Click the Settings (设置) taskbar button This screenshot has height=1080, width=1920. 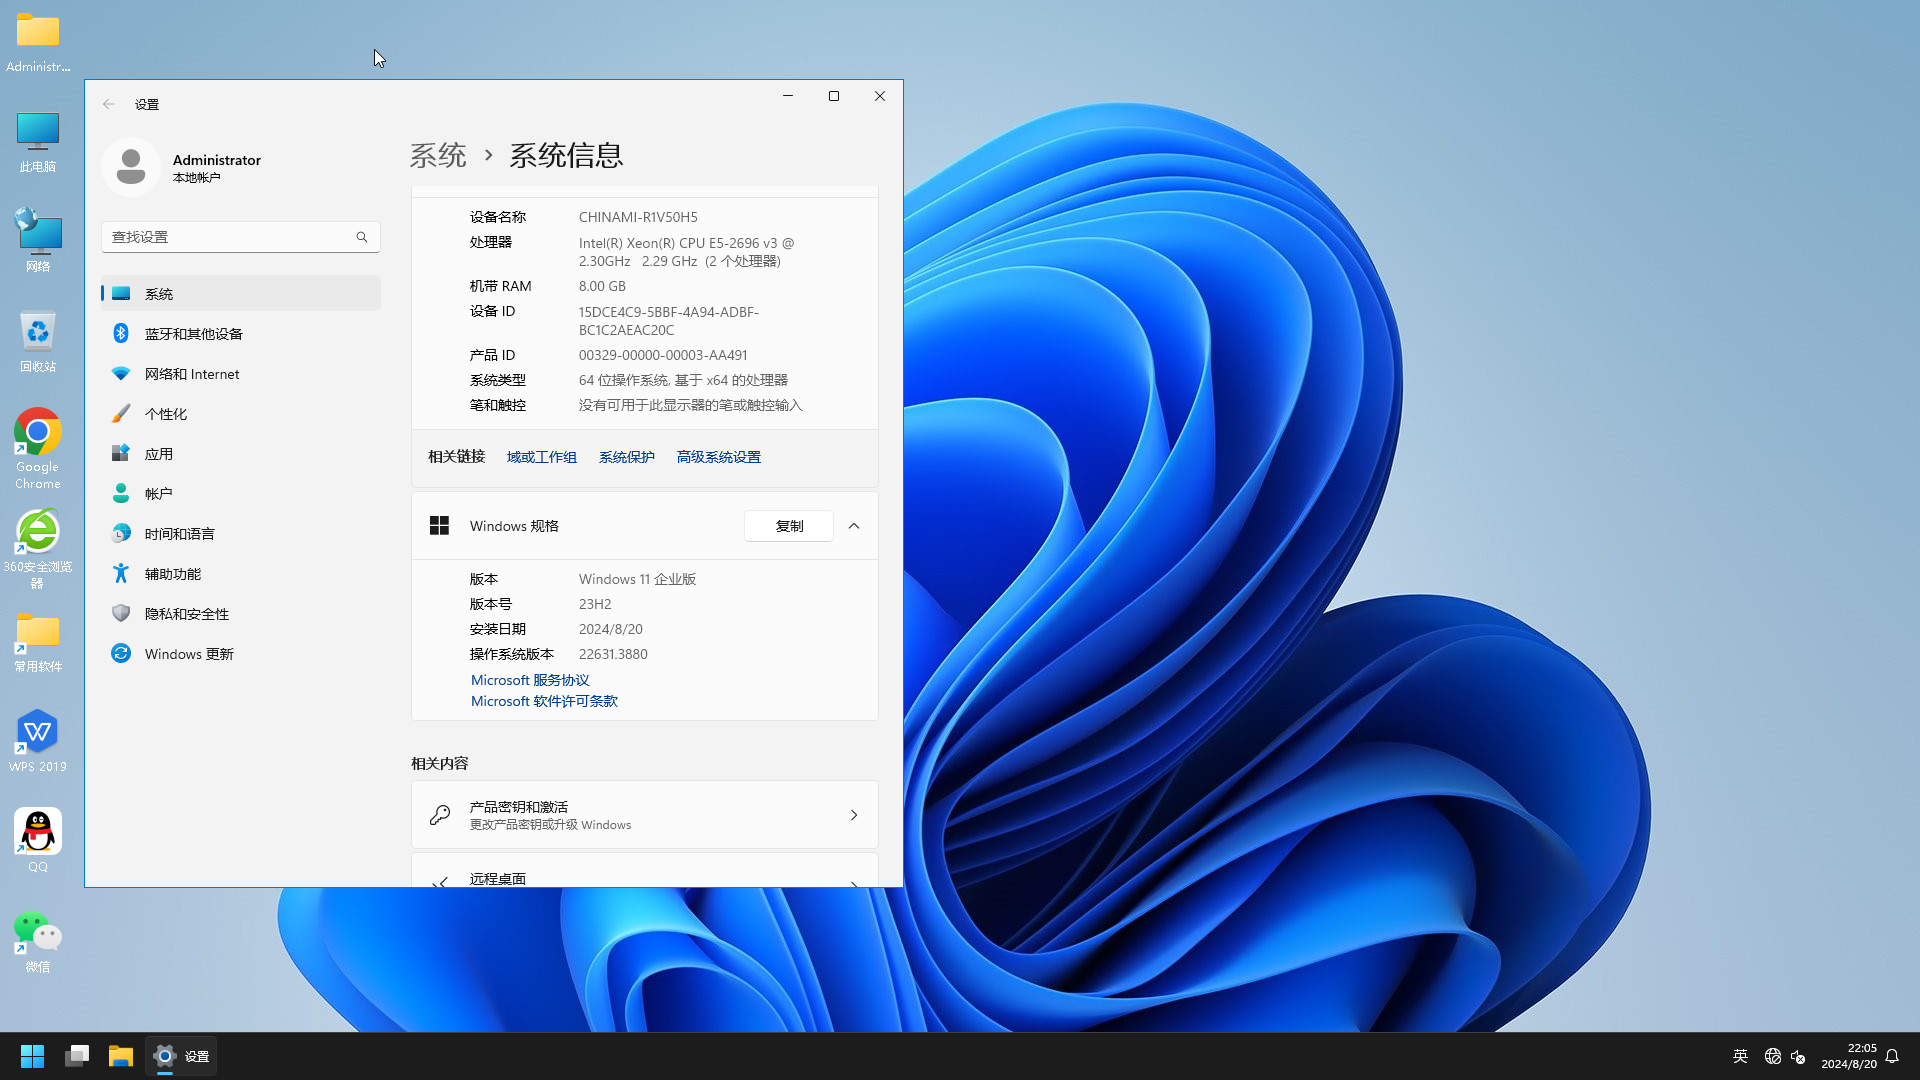[181, 1056]
